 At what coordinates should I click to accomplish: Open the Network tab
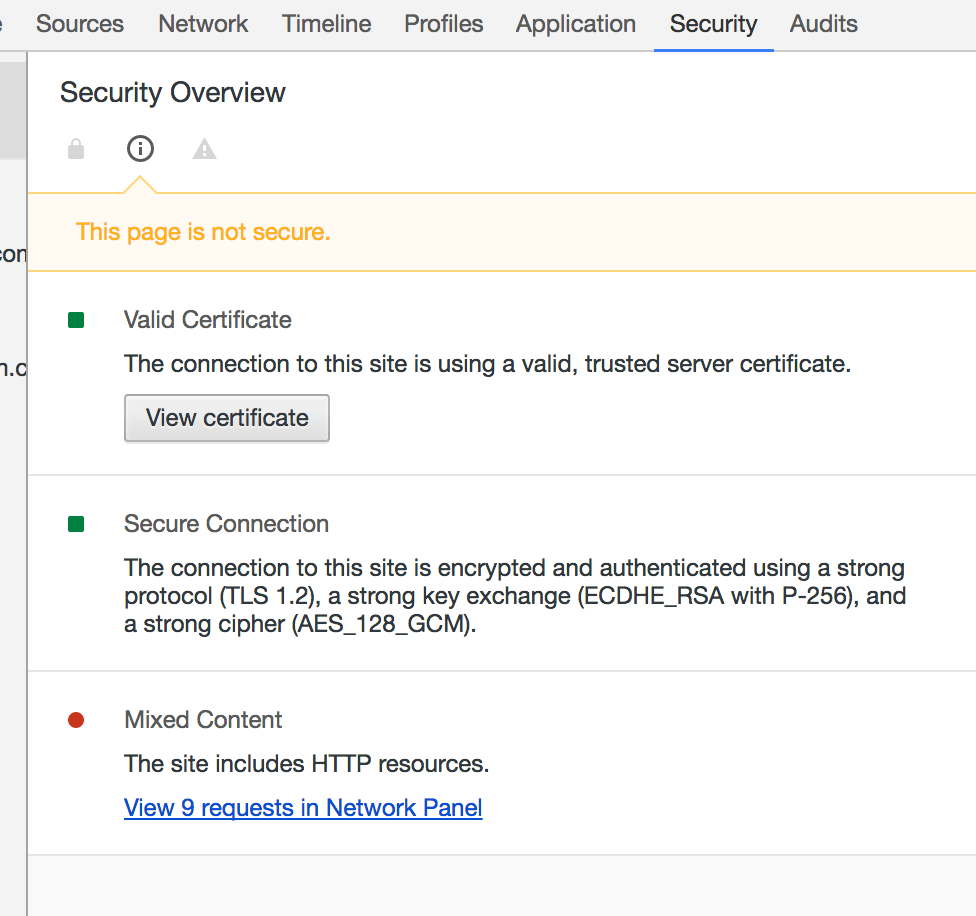tap(203, 24)
